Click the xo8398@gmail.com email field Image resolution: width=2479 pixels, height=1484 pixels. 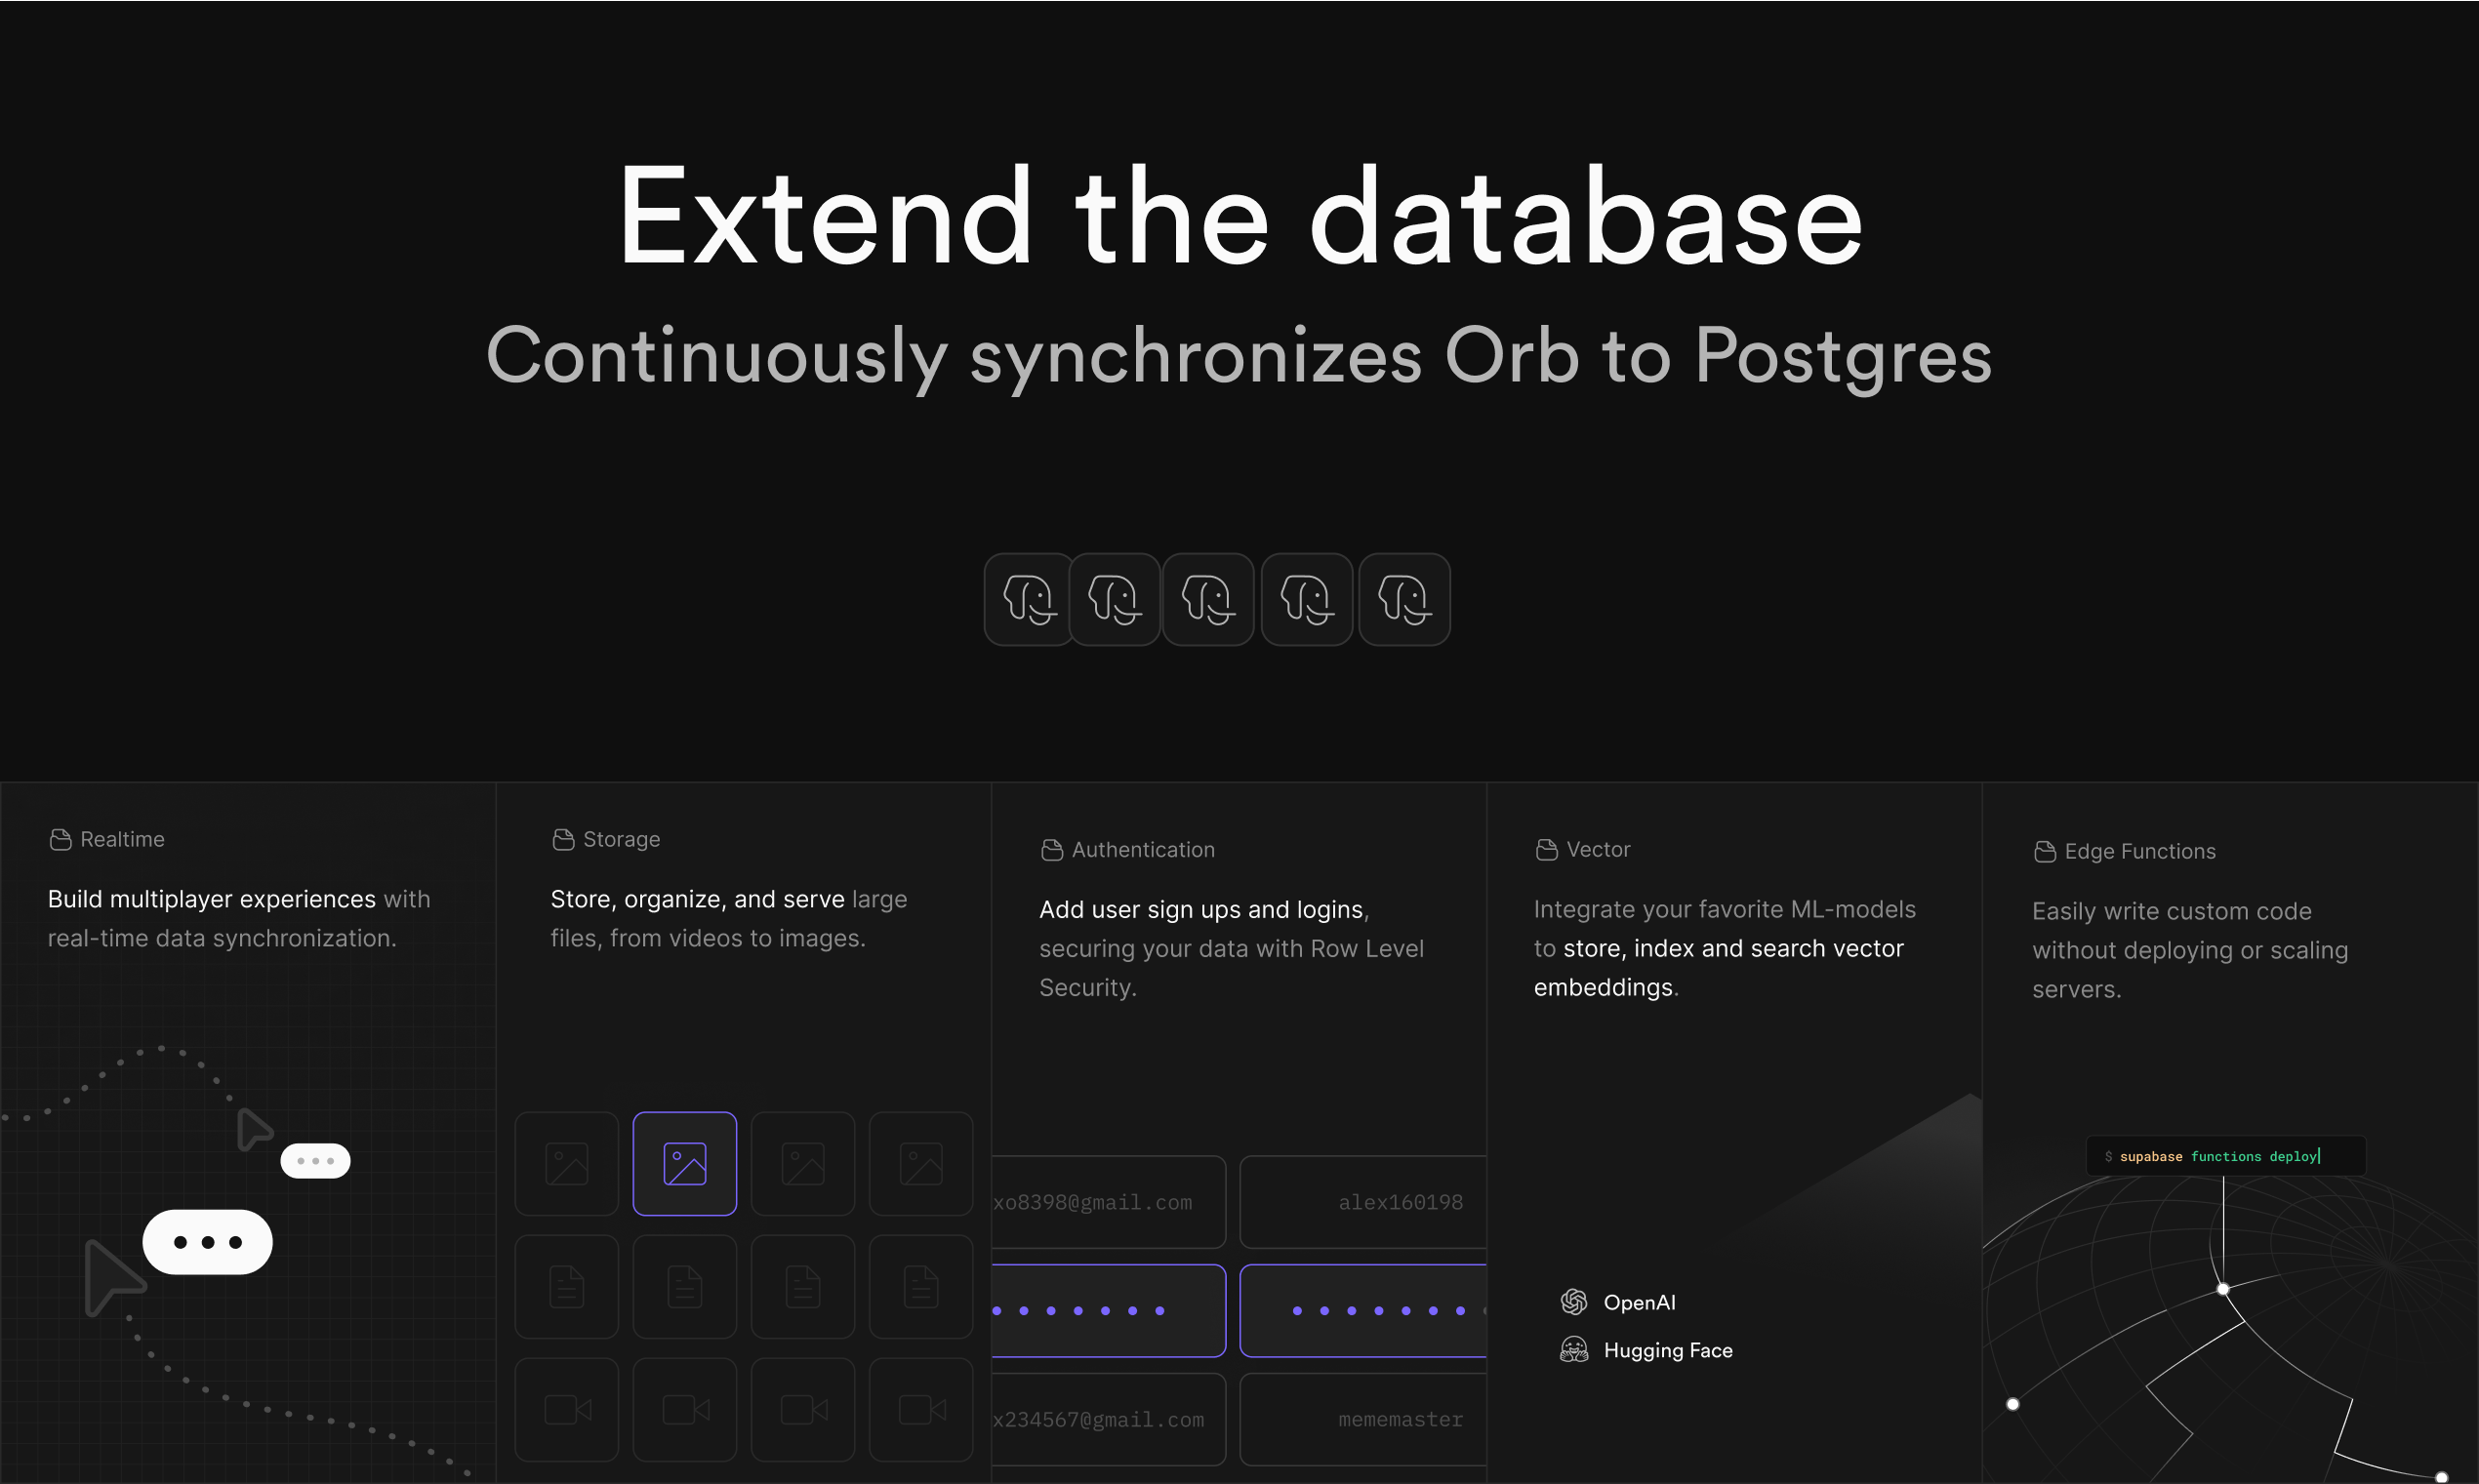tap(1108, 1202)
